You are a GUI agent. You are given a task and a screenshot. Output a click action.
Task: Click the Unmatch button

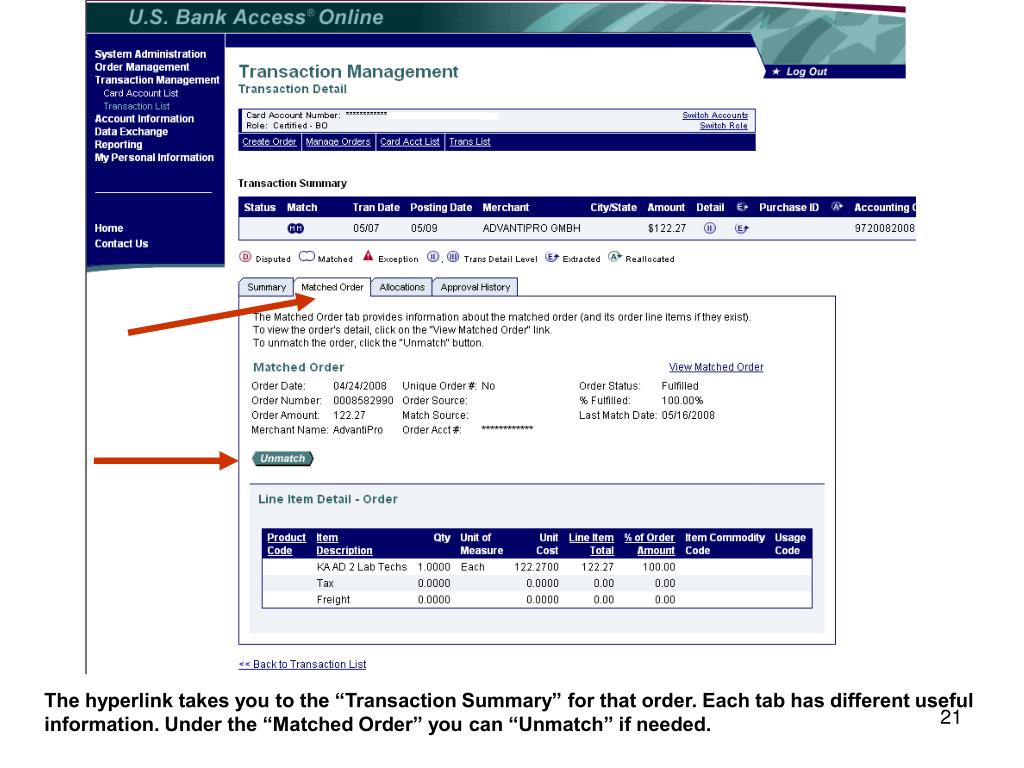[283, 458]
